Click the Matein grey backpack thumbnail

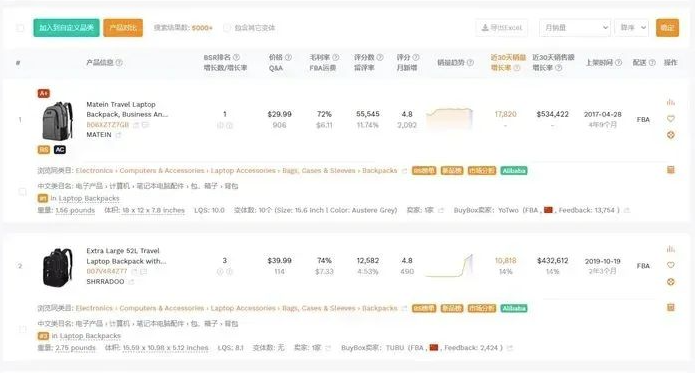pyautogui.click(x=57, y=120)
